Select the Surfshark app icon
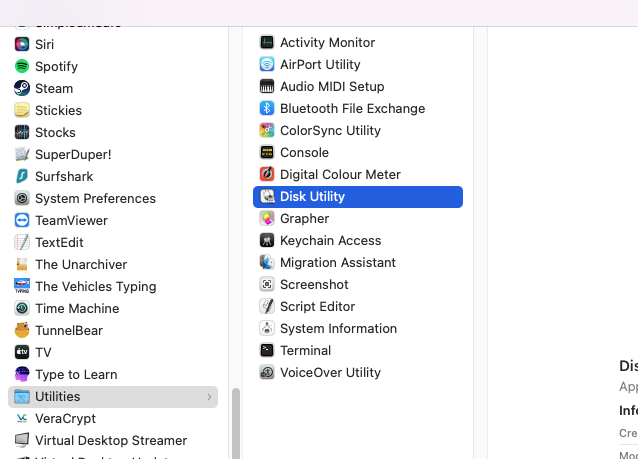Image resolution: width=638 pixels, height=459 pixels. click(22, 176)
